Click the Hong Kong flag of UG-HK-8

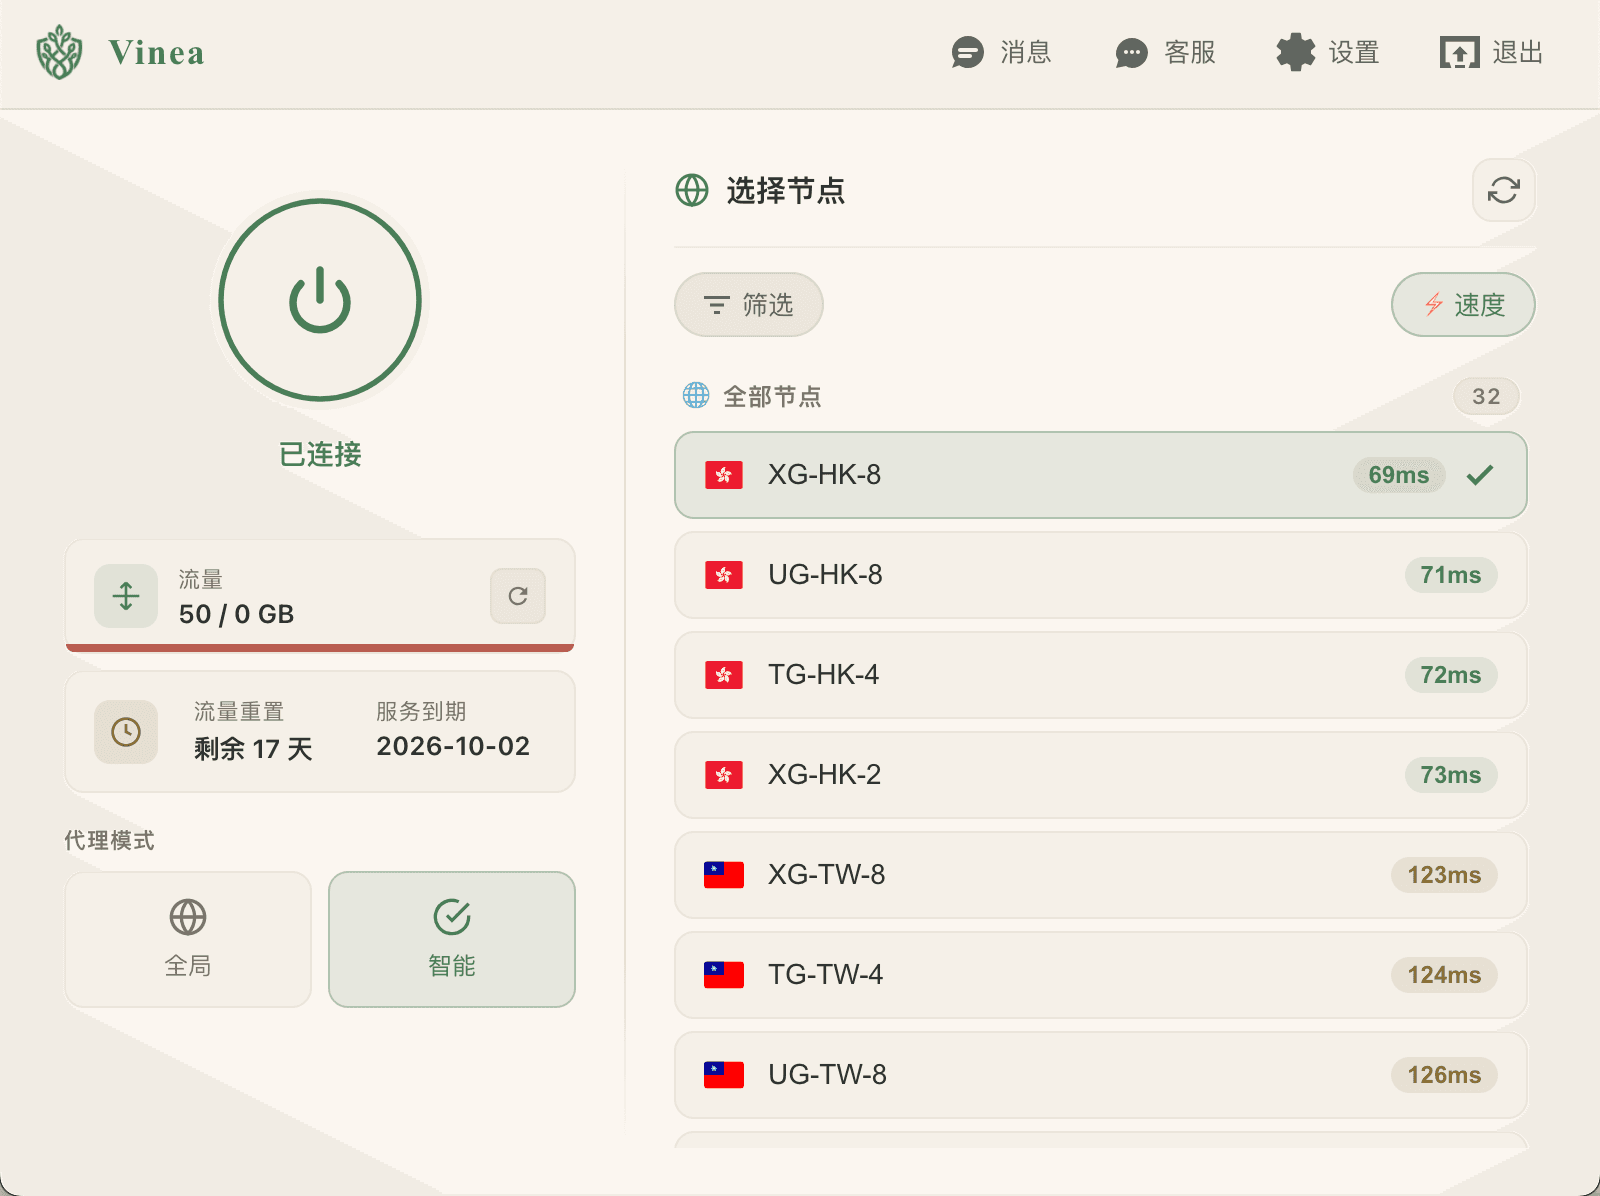pos(724,575)
